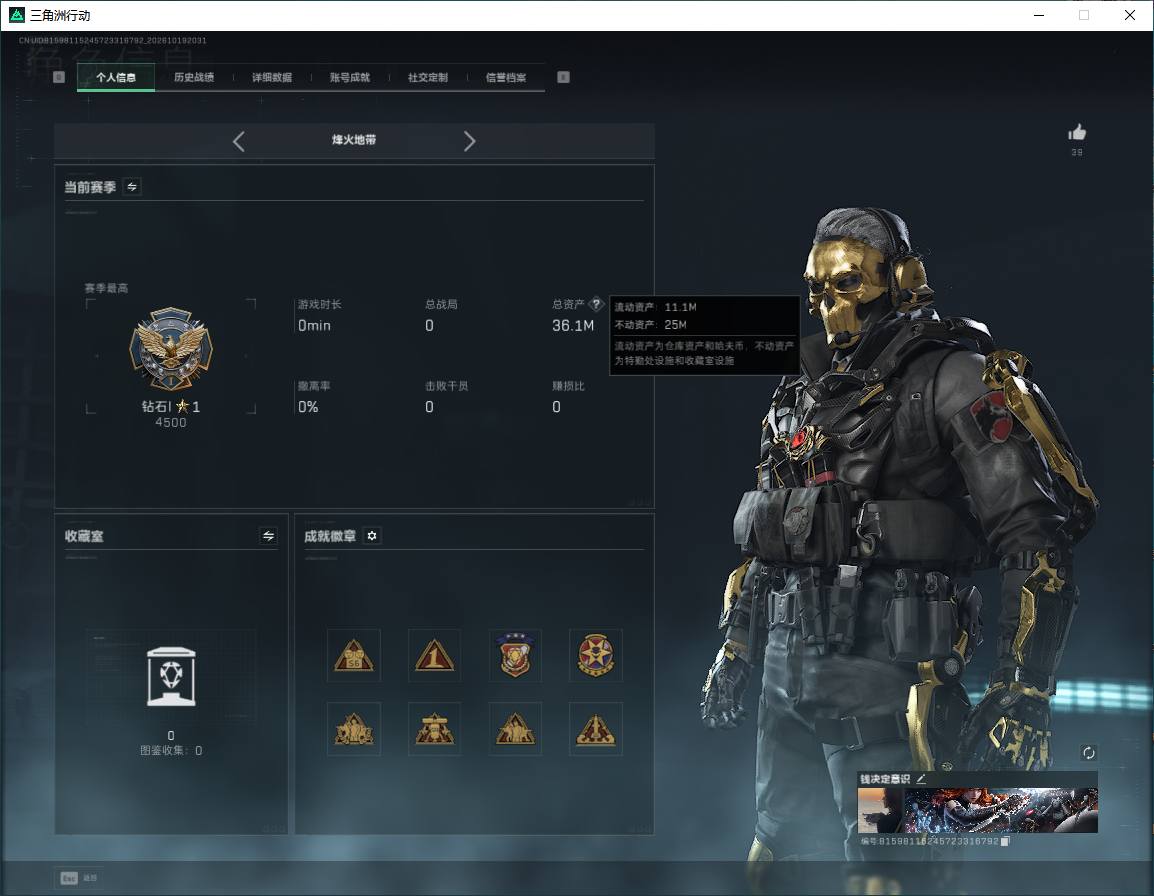This screenshot has width=1154, height=896.
Task: Edit the 钱决定意识 signature with pencil icon
Action: 921,778
